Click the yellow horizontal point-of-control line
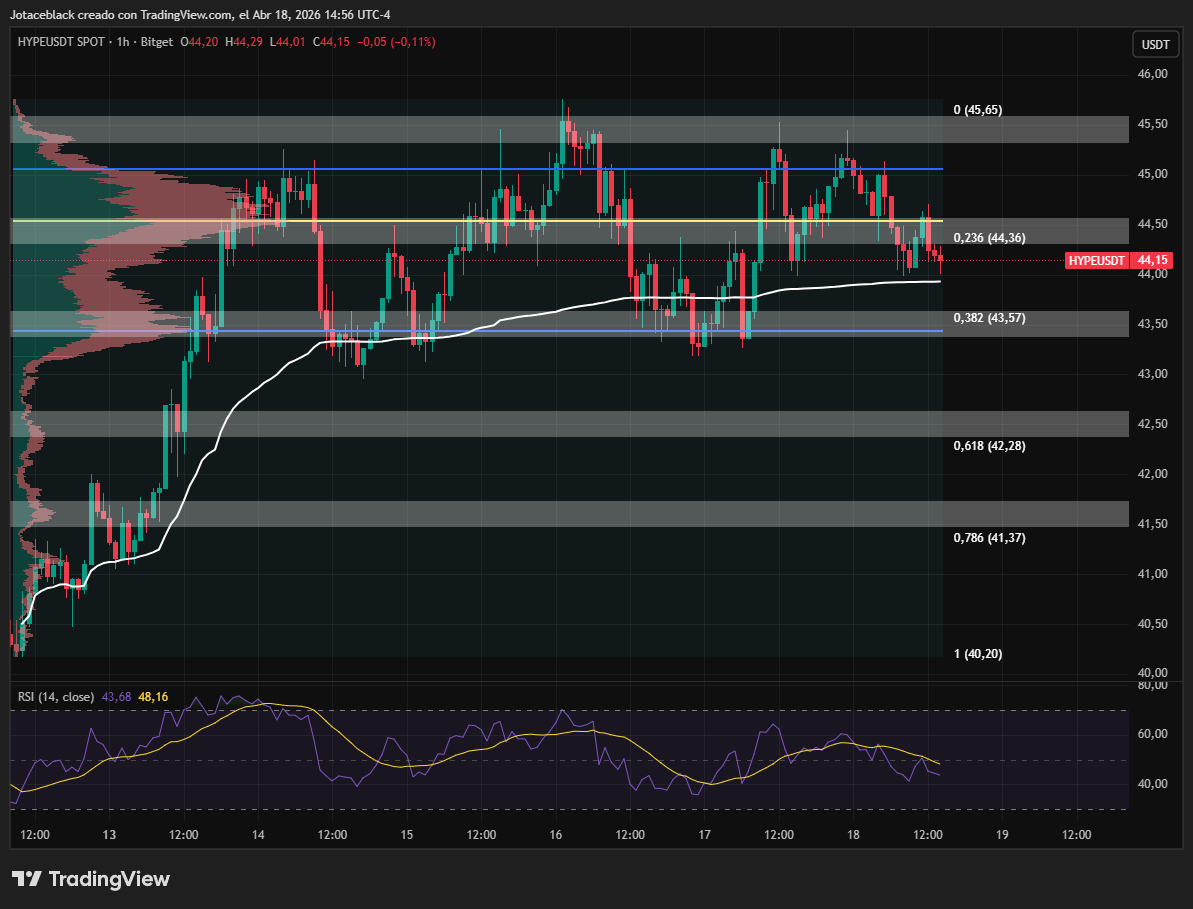1193x909 pixels. click(477, 221)
